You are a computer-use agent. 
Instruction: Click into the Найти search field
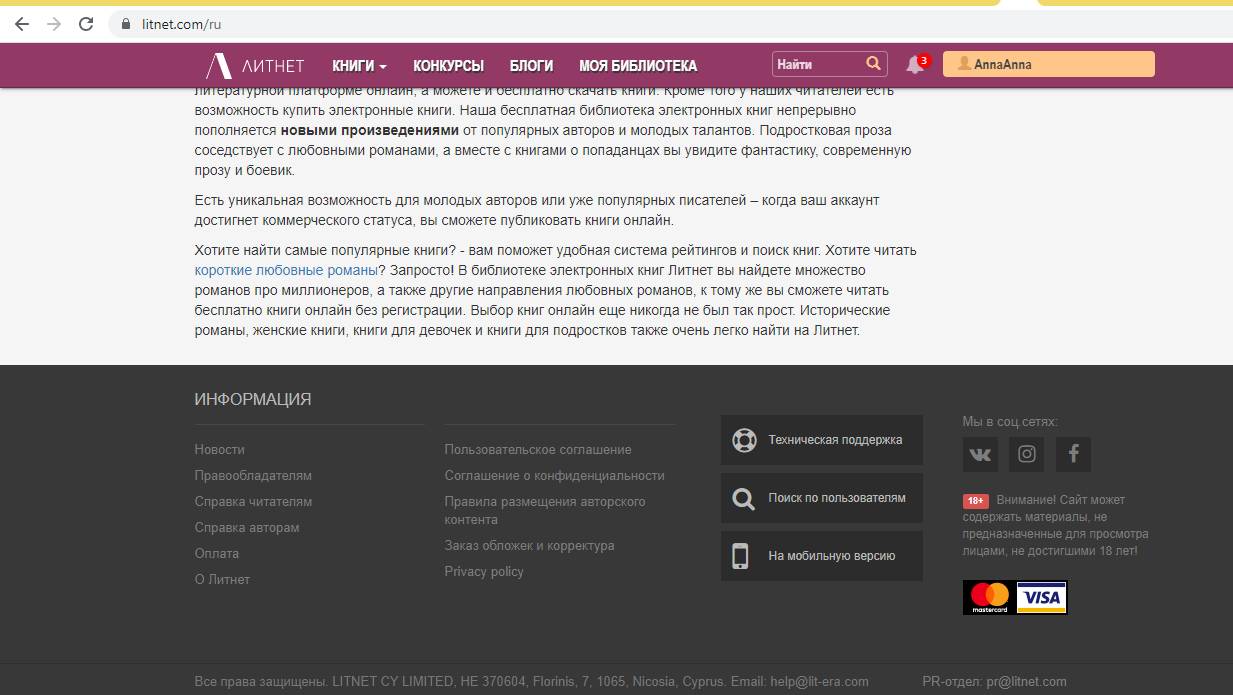[815, 64]
